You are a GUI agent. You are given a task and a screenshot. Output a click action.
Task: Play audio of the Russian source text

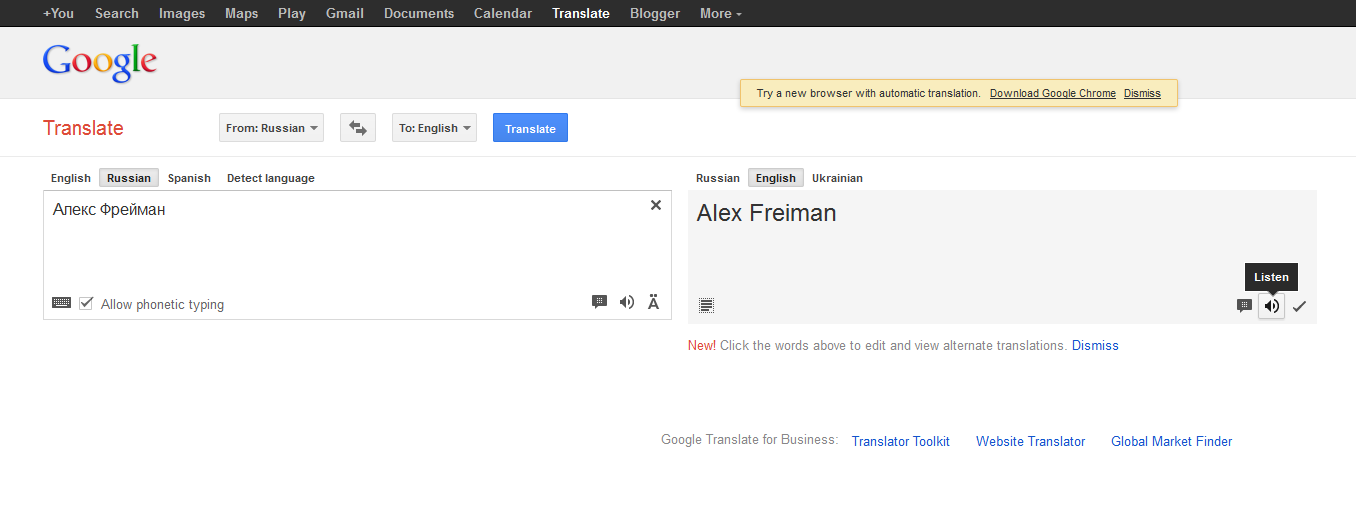[627, 302]
